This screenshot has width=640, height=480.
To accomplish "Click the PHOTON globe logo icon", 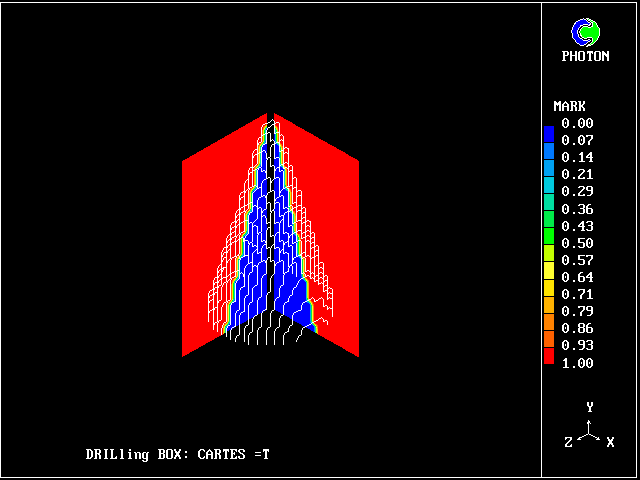I will click(x=585, y=32).
